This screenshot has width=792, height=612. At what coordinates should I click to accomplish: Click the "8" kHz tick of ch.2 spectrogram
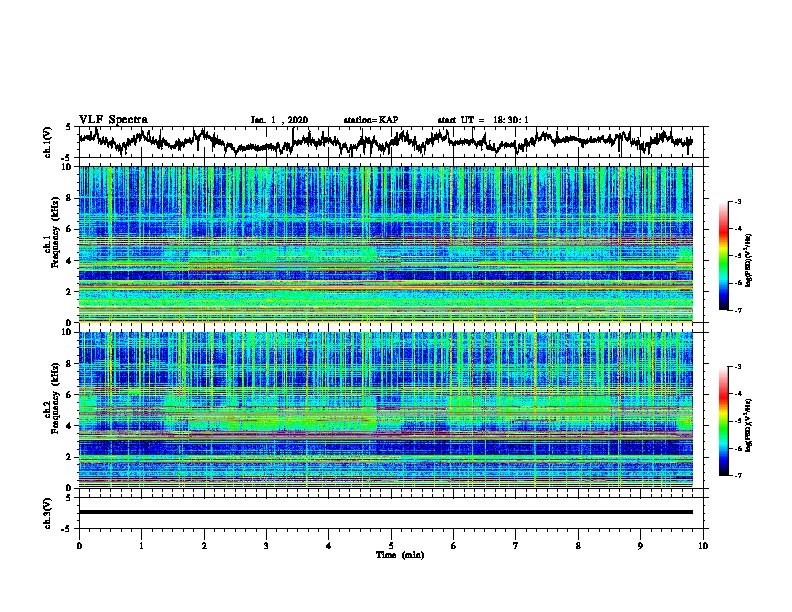[x=71, y=364]
